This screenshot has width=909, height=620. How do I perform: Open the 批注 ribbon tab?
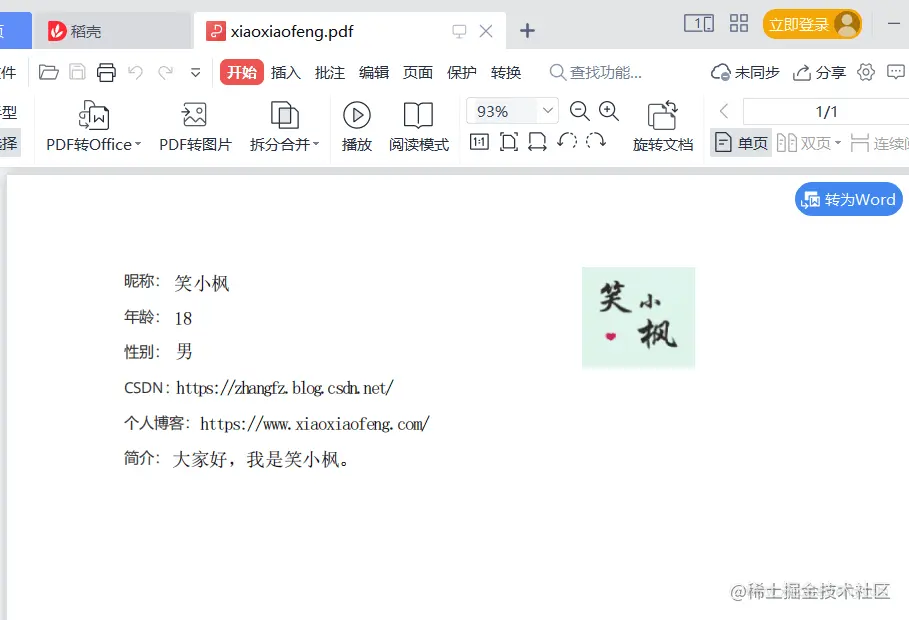[330, 72]
